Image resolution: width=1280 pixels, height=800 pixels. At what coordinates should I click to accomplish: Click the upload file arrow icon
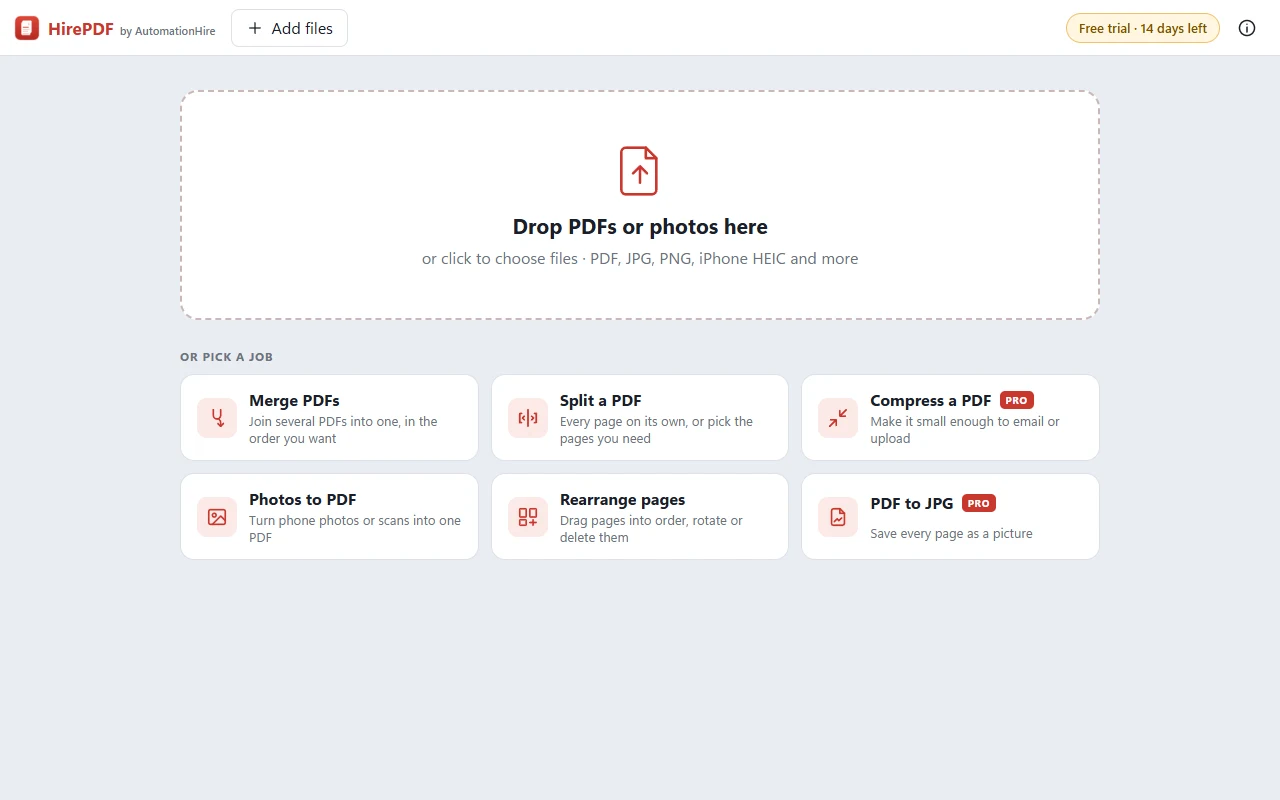point(639,171)
